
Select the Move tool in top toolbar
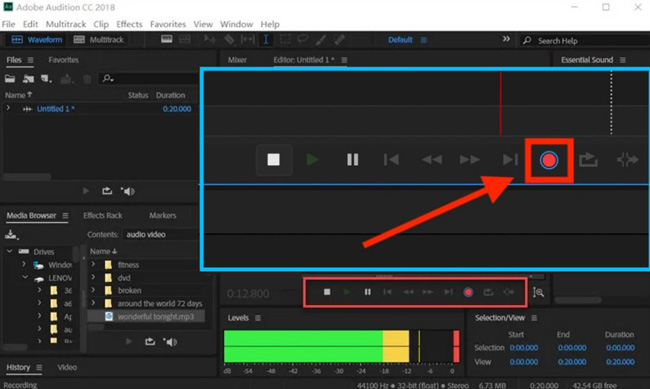click(x=209, y=39)
